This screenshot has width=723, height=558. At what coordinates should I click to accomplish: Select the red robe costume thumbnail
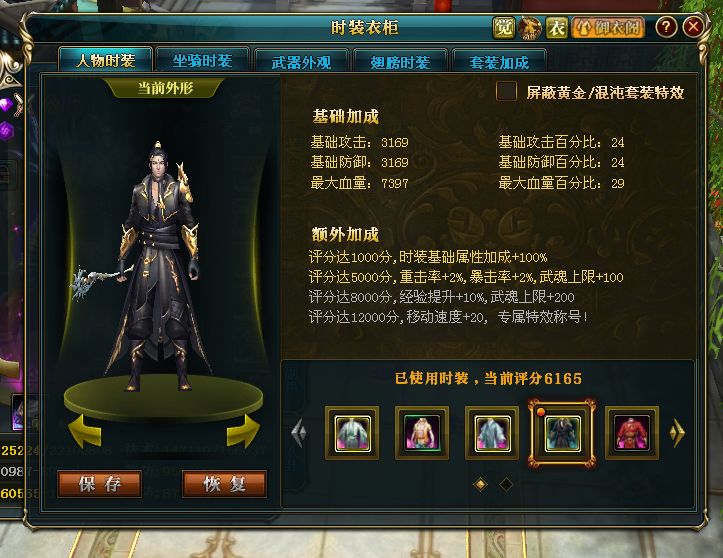pos(632,433)
